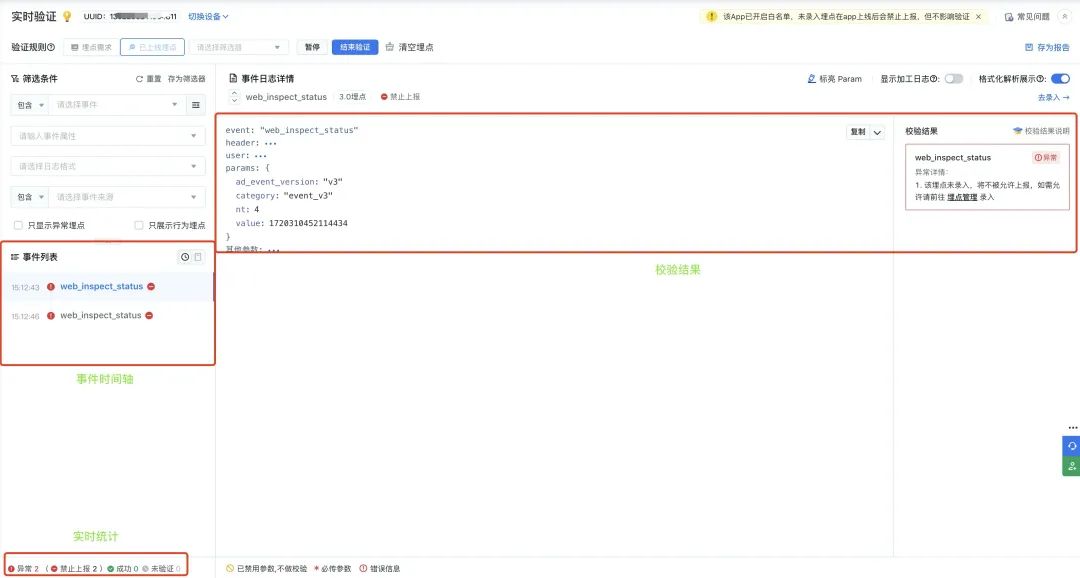Viewport: 1080px width, 578px height.
Task: Click the blue headset support icon at right edge
Action: (x=1072, y=446)
